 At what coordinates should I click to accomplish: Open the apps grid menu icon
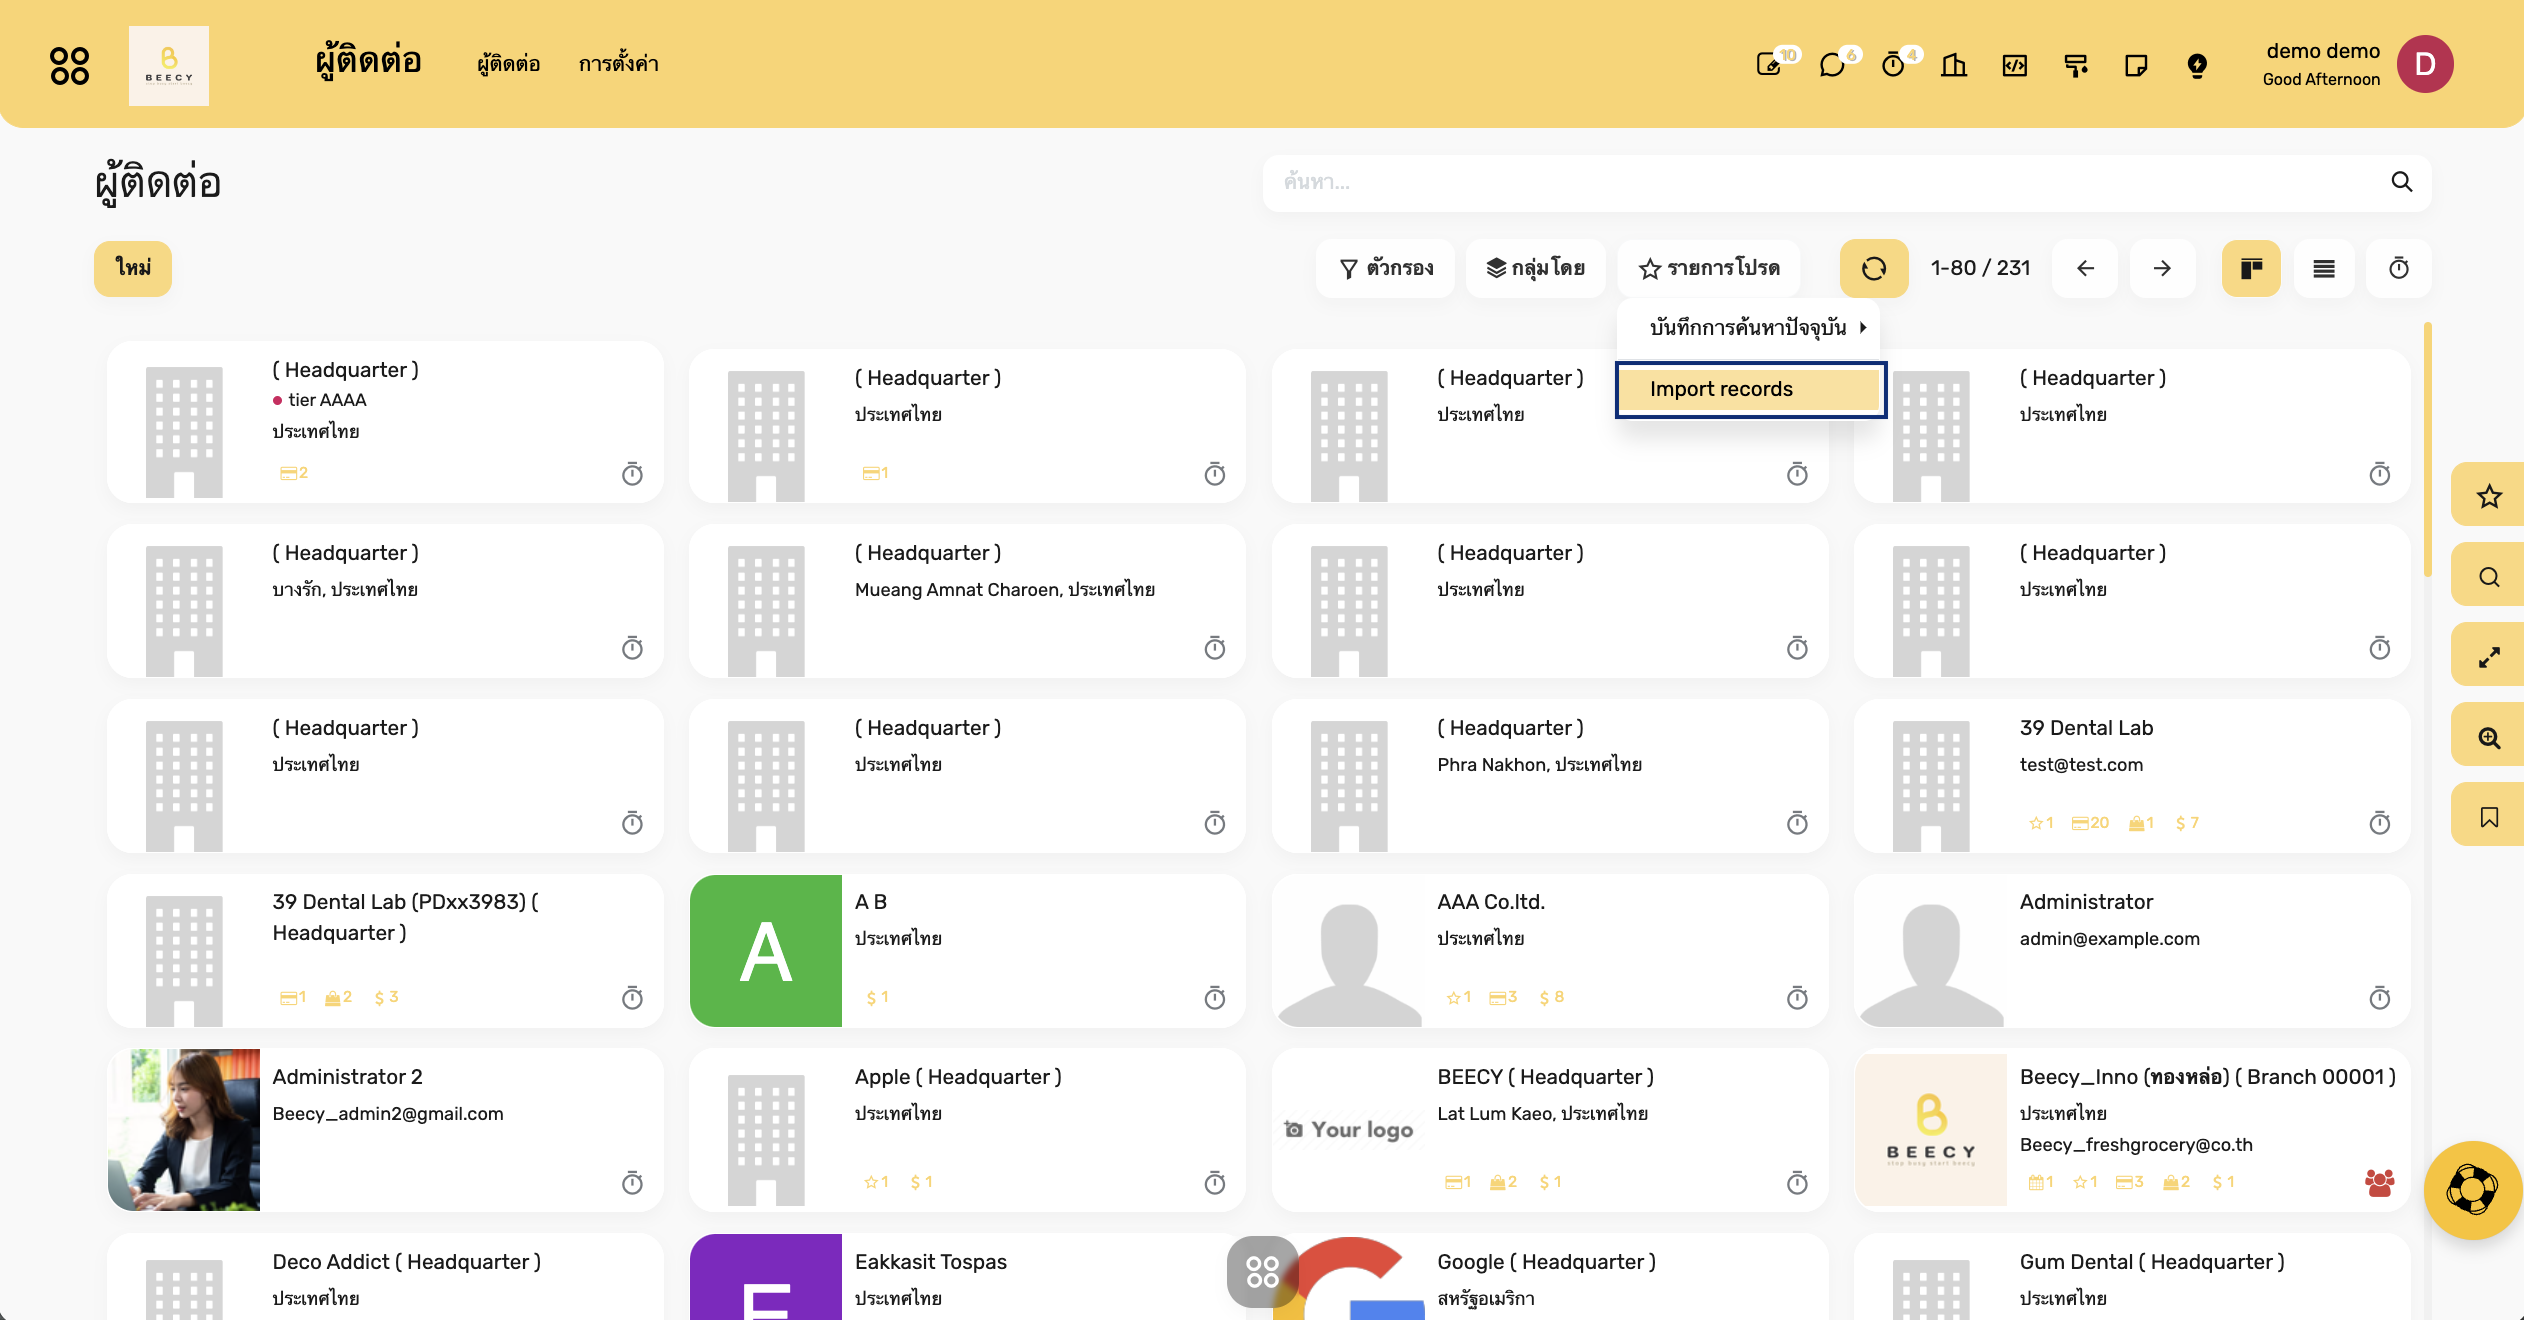pos(69,65)
